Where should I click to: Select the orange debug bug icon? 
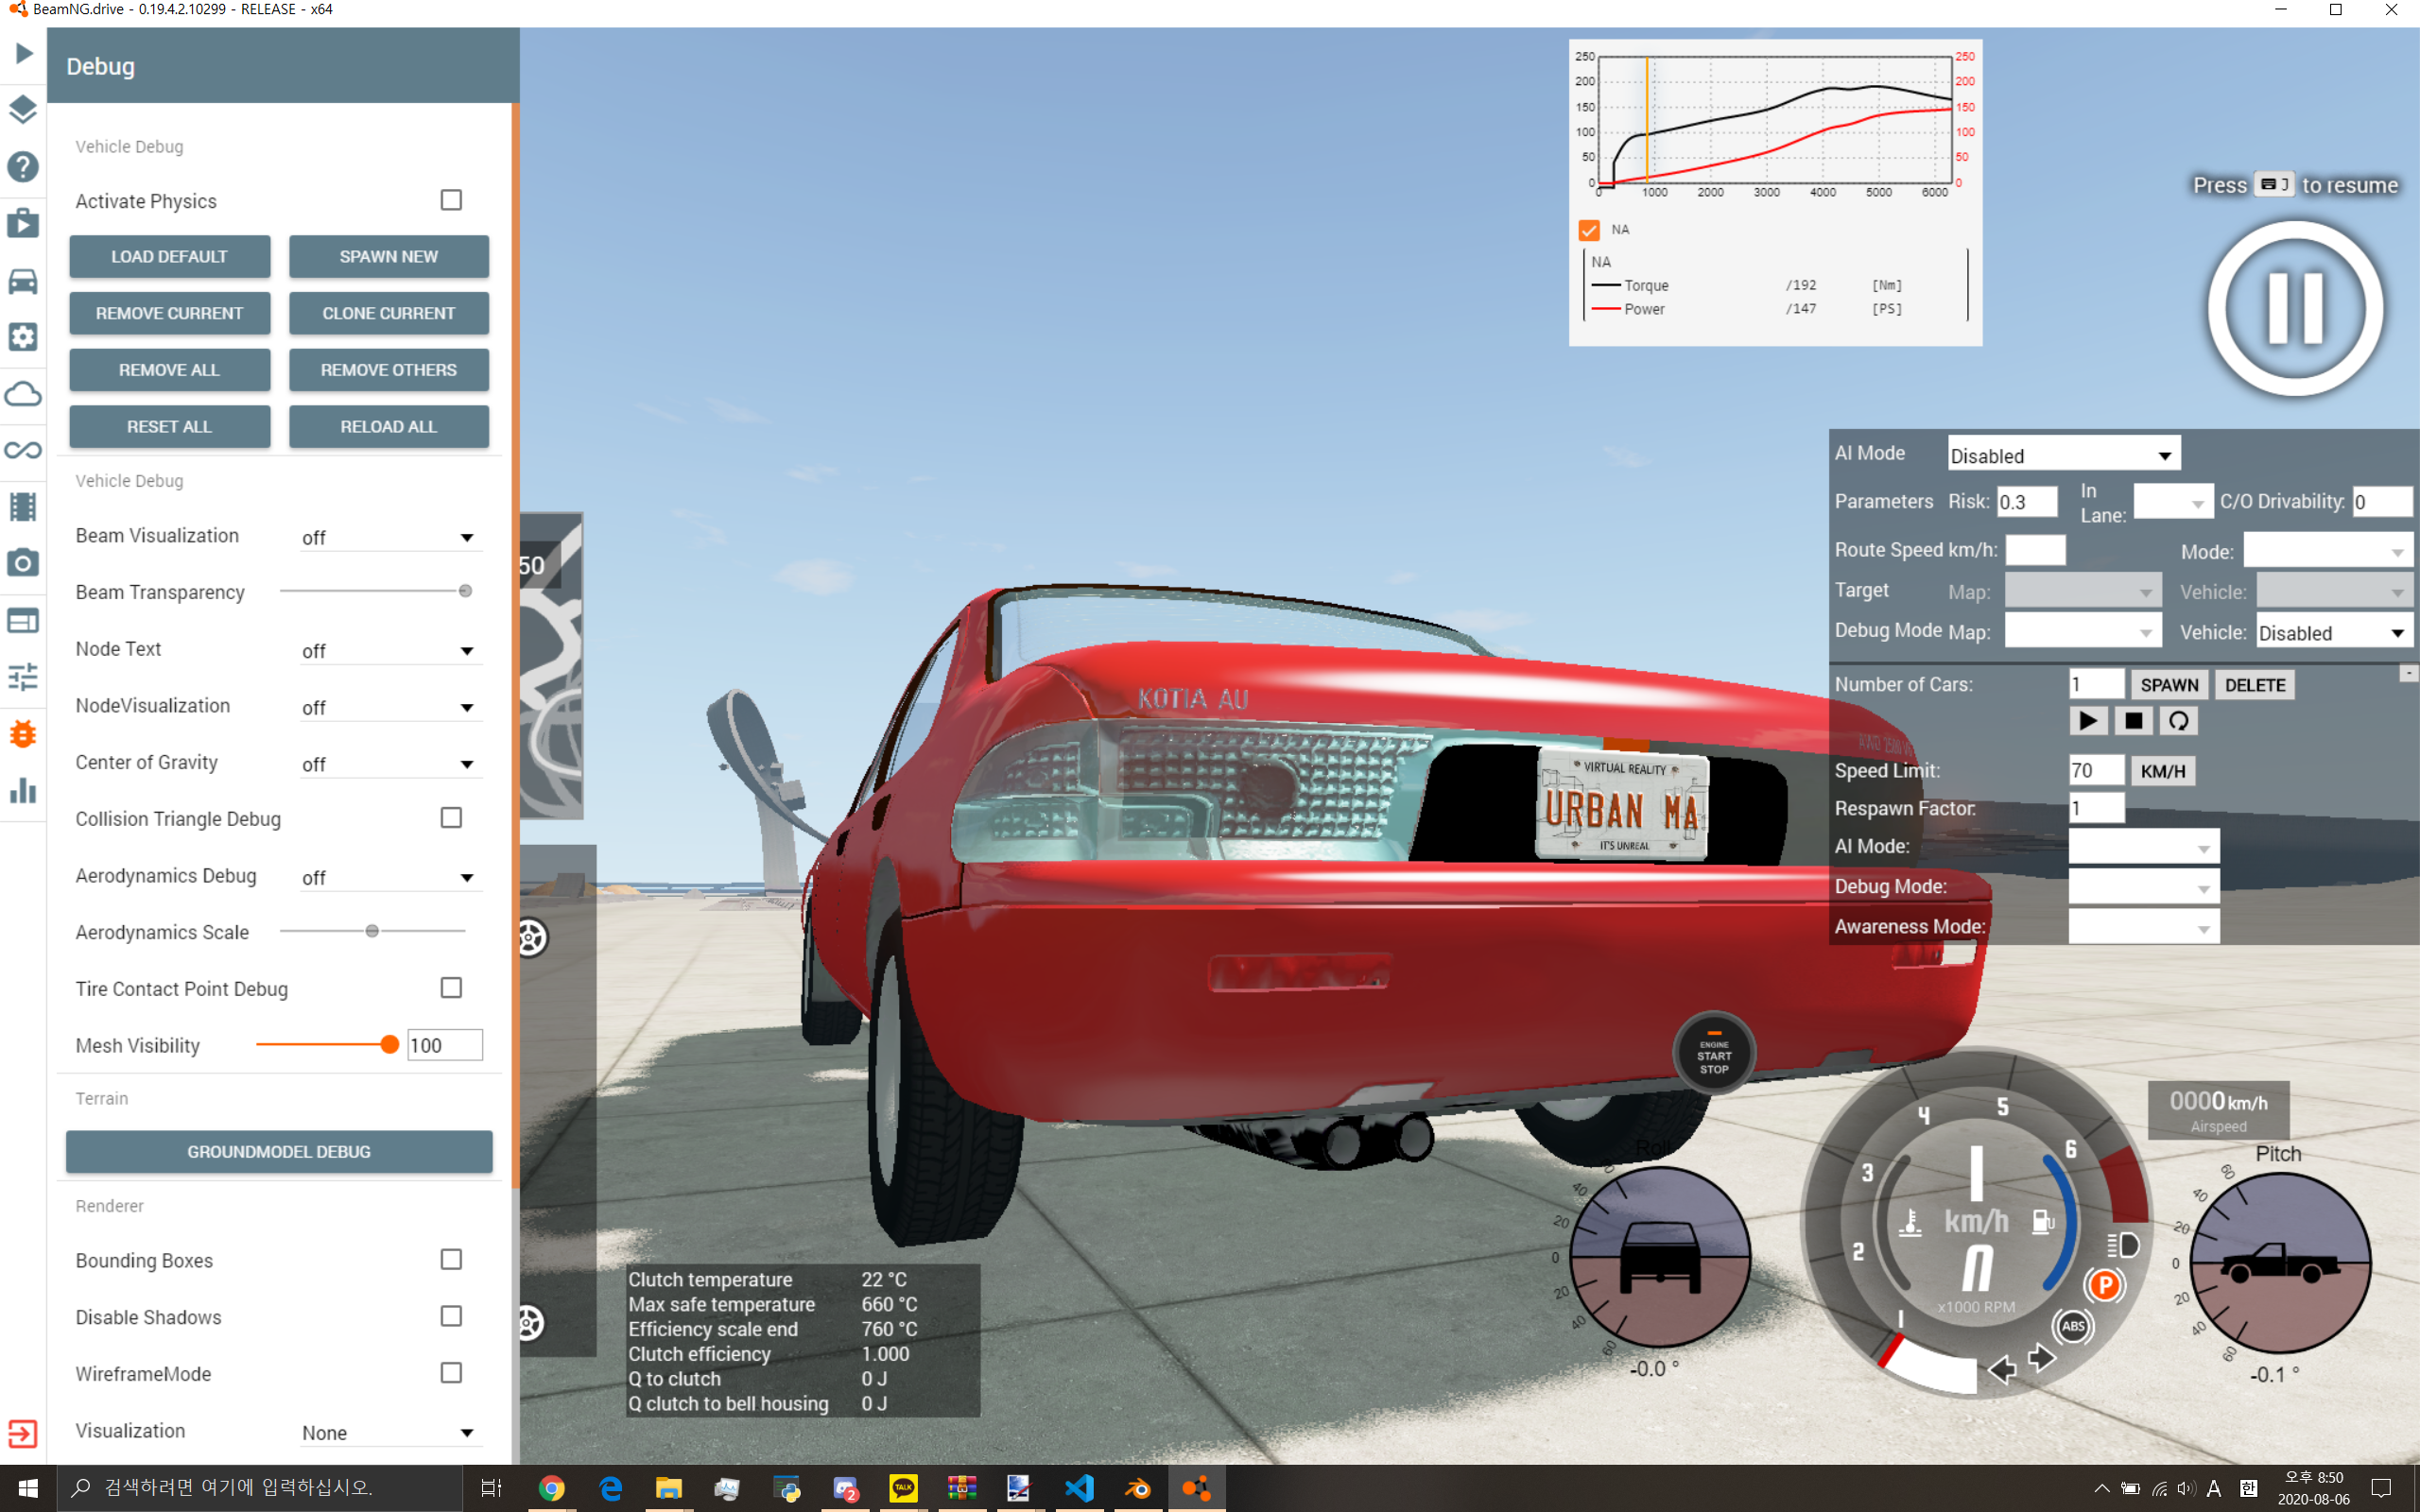point(23,734)
